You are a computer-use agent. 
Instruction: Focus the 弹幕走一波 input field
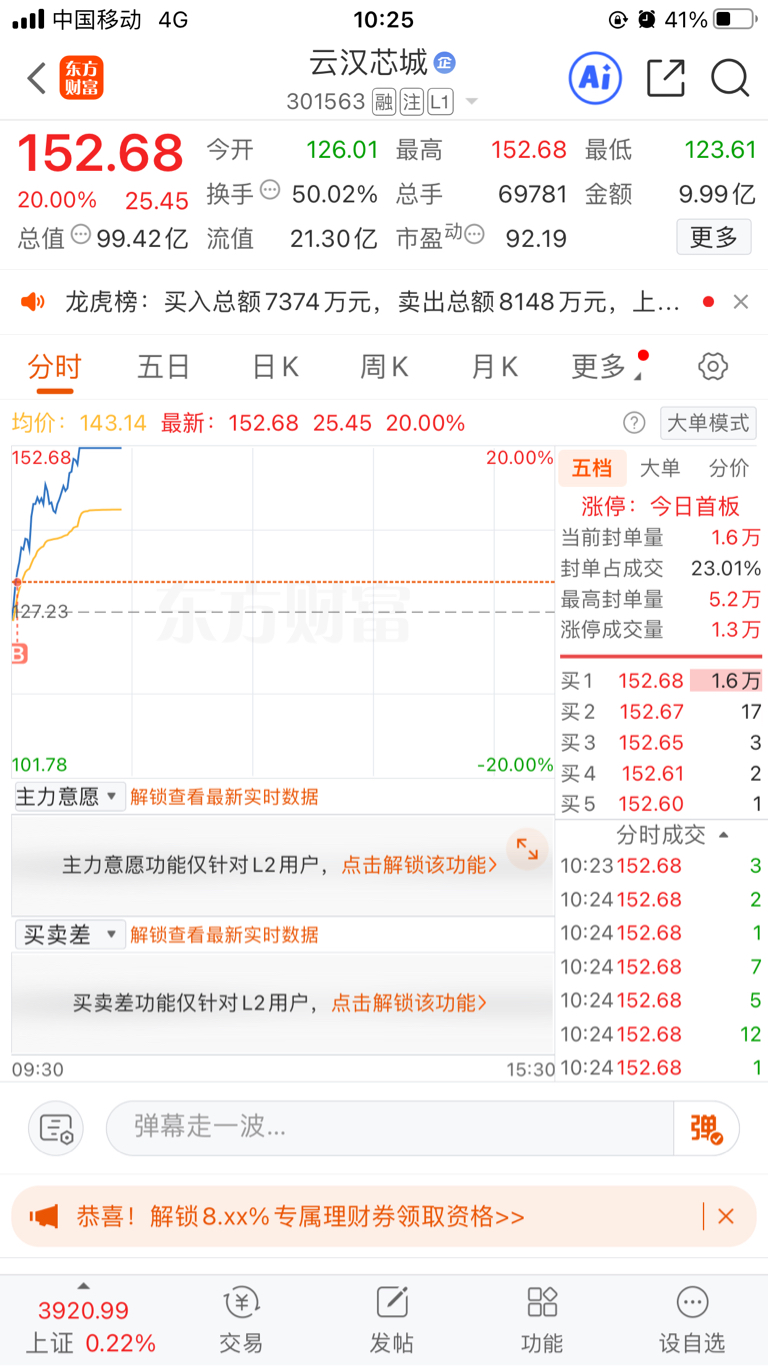click(x=390, y=1128)
